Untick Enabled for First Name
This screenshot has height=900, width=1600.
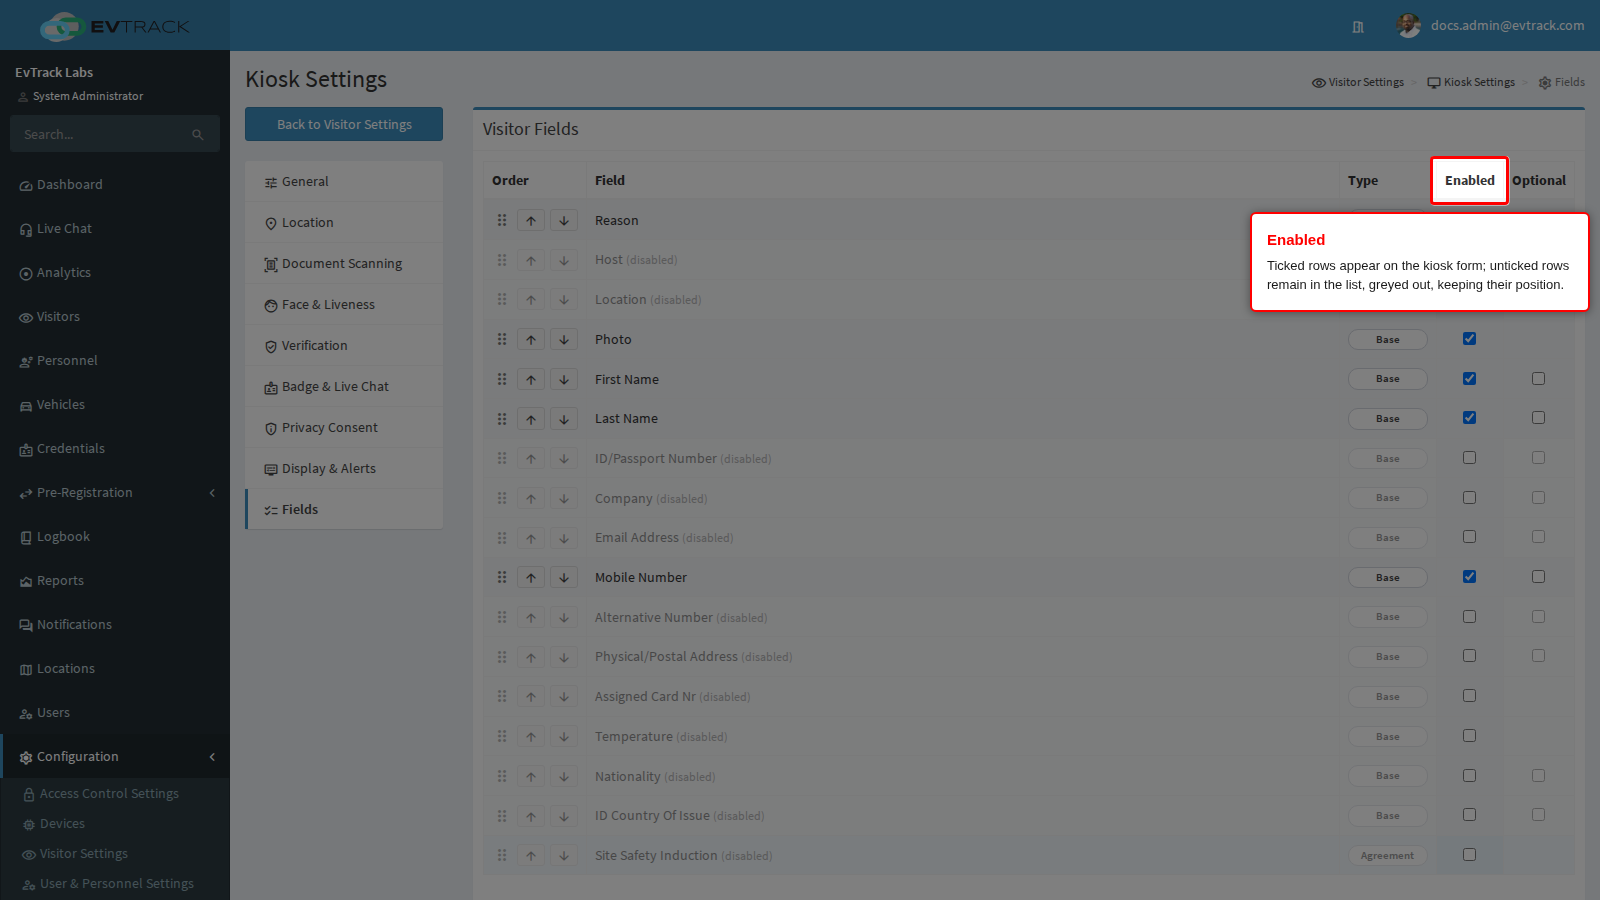1469,379
